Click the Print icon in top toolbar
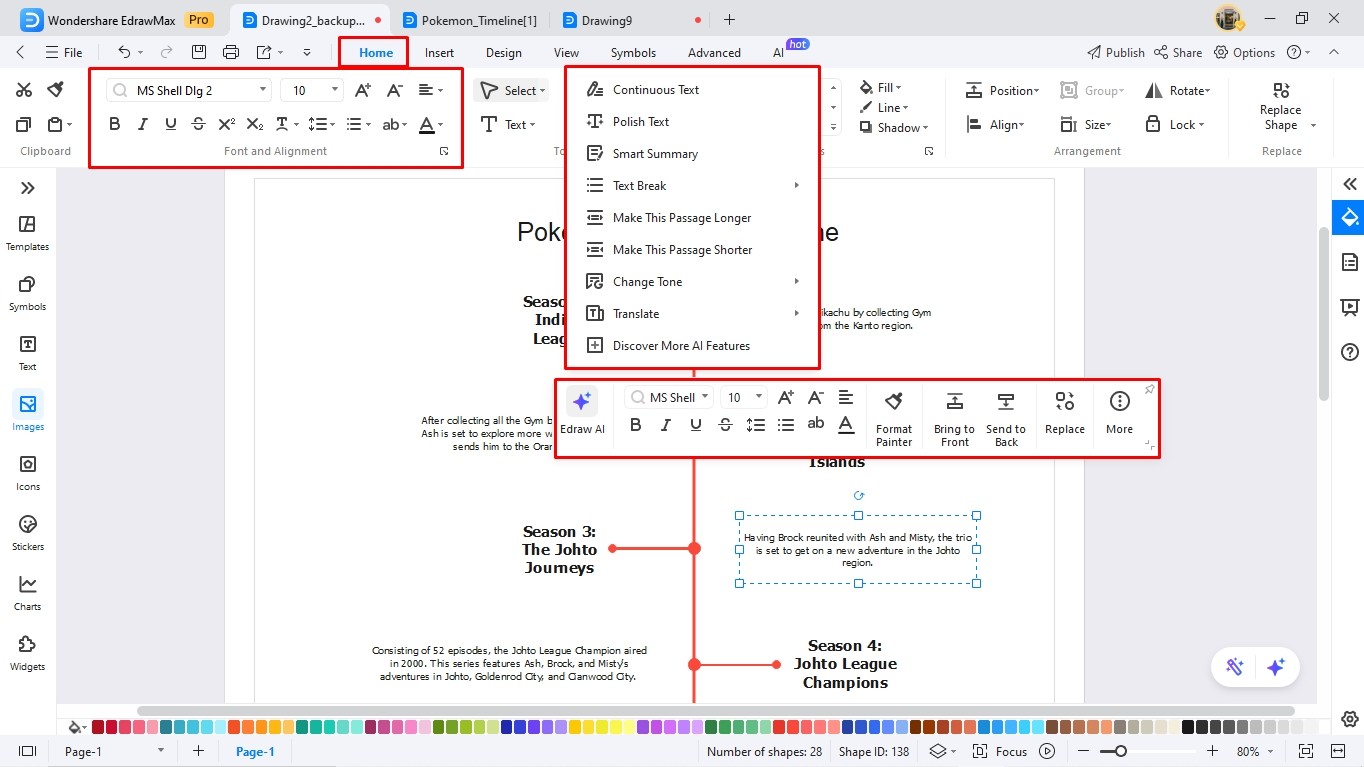This screenshot has width=1364, height=767. click(231, 52)
